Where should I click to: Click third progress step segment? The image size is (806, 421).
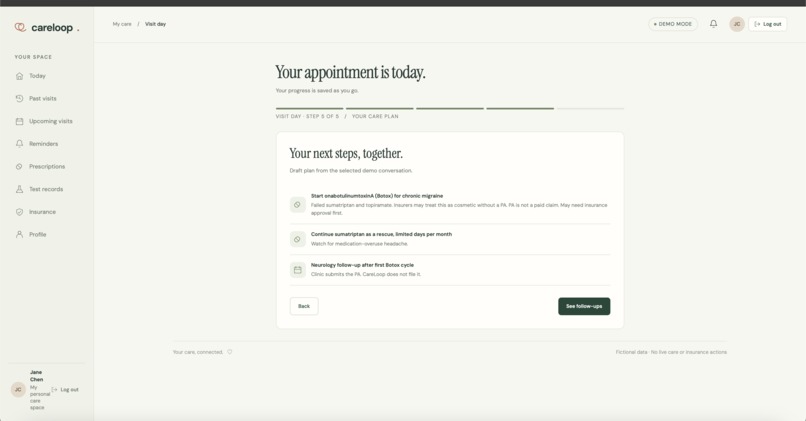click(450, 108)
